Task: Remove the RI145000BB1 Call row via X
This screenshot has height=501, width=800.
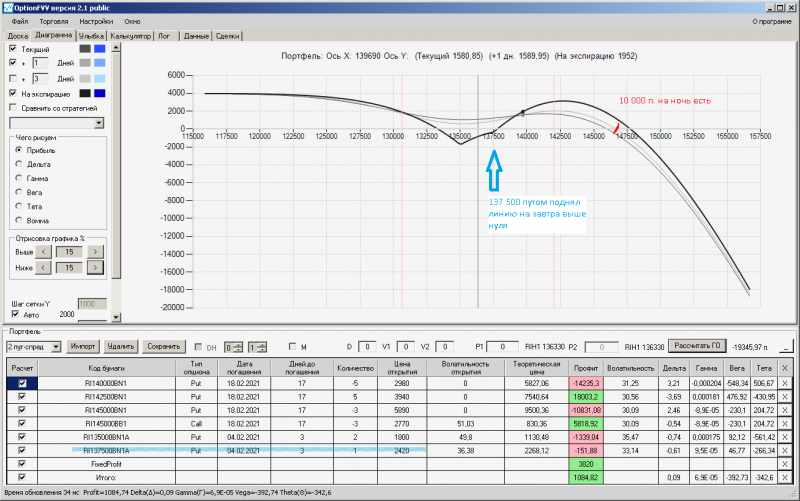Action: pos(785,423)
